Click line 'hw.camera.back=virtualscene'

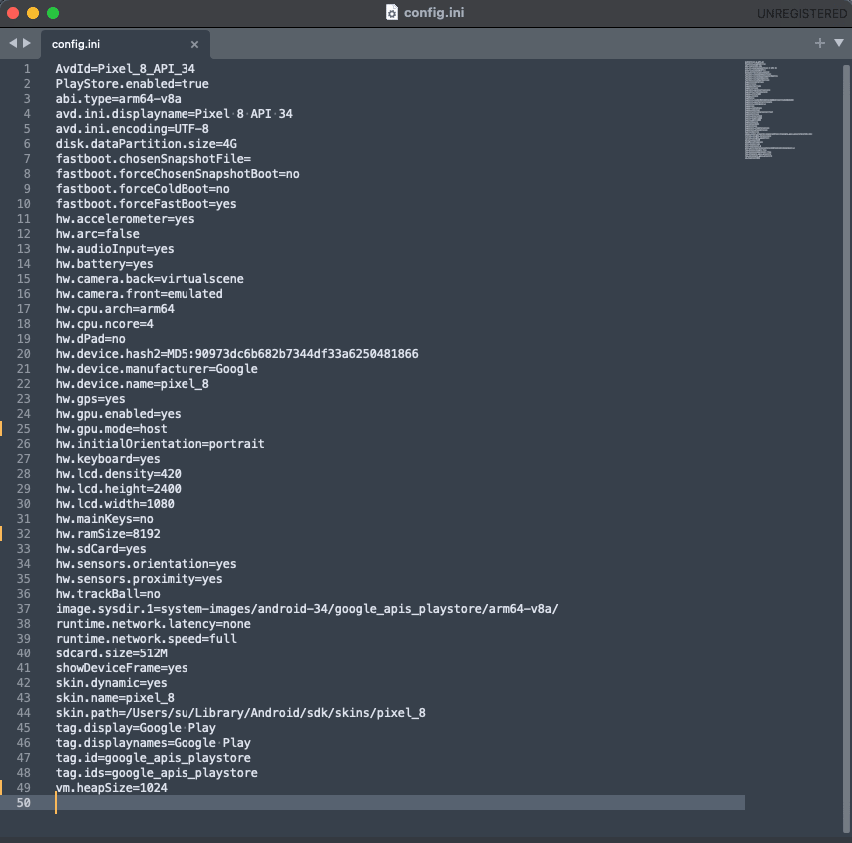tap(149, 279)
